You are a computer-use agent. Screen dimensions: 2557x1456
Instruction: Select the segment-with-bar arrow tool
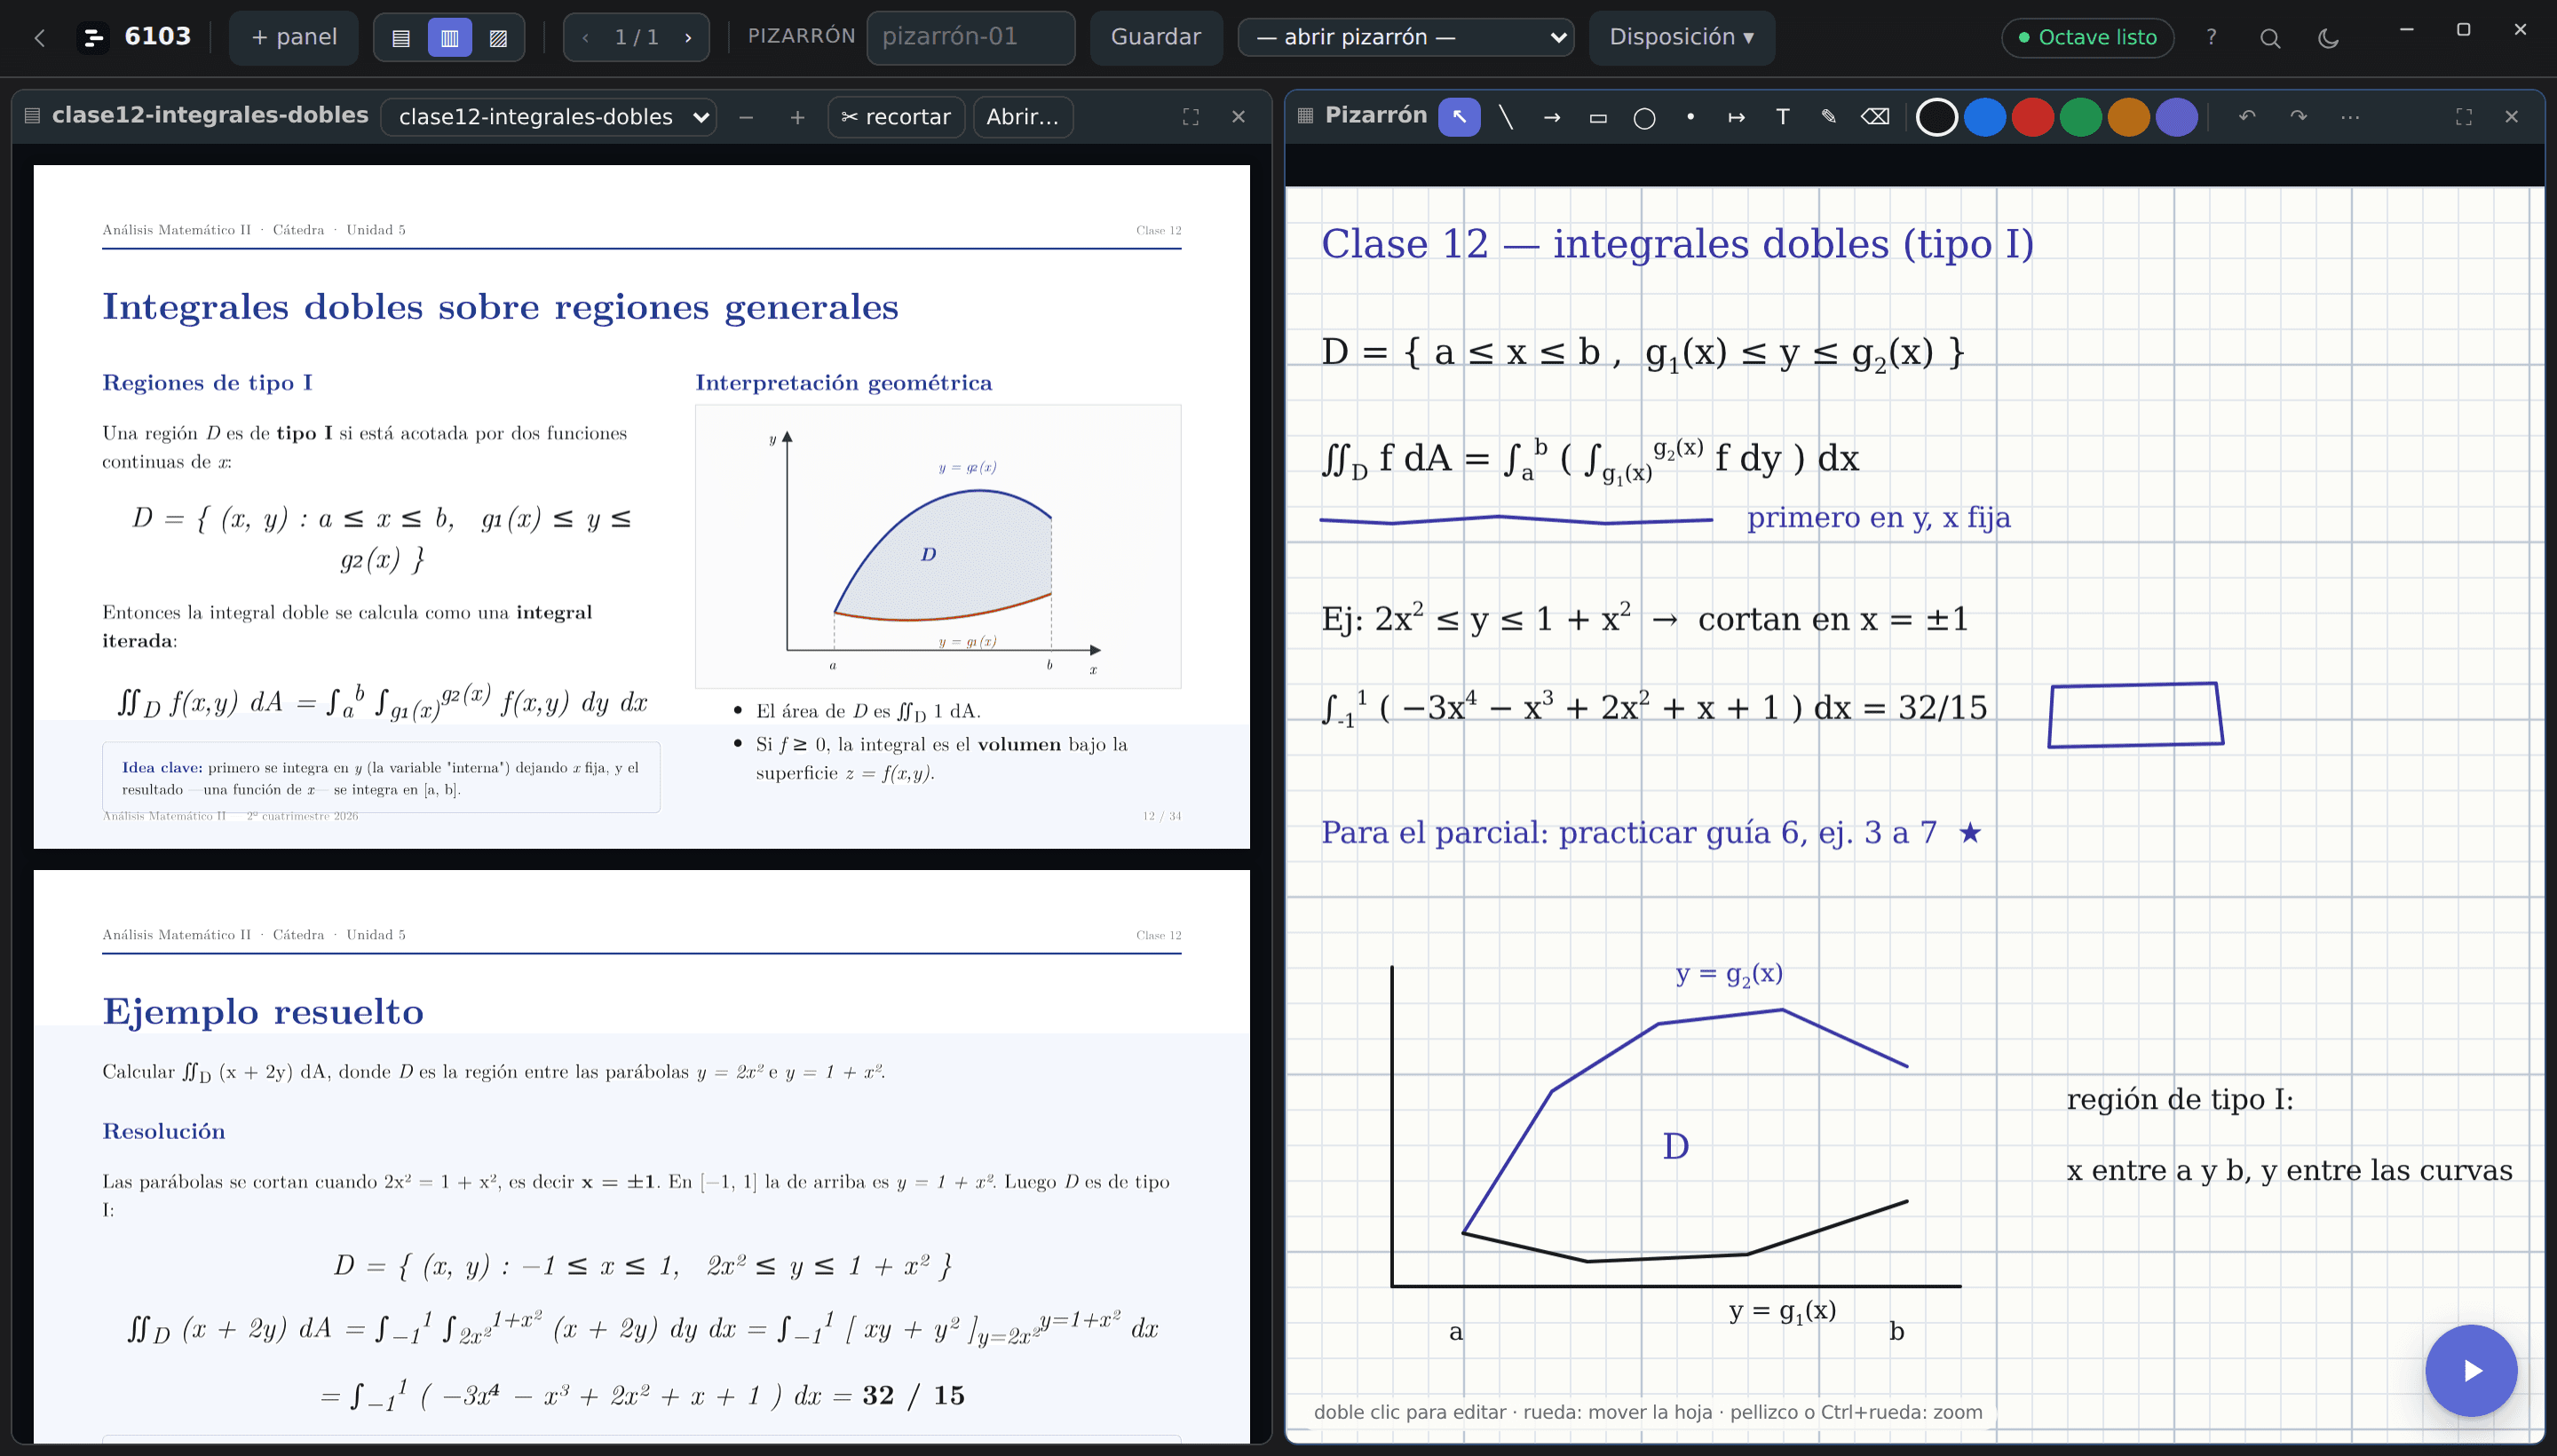(1736, 117)
